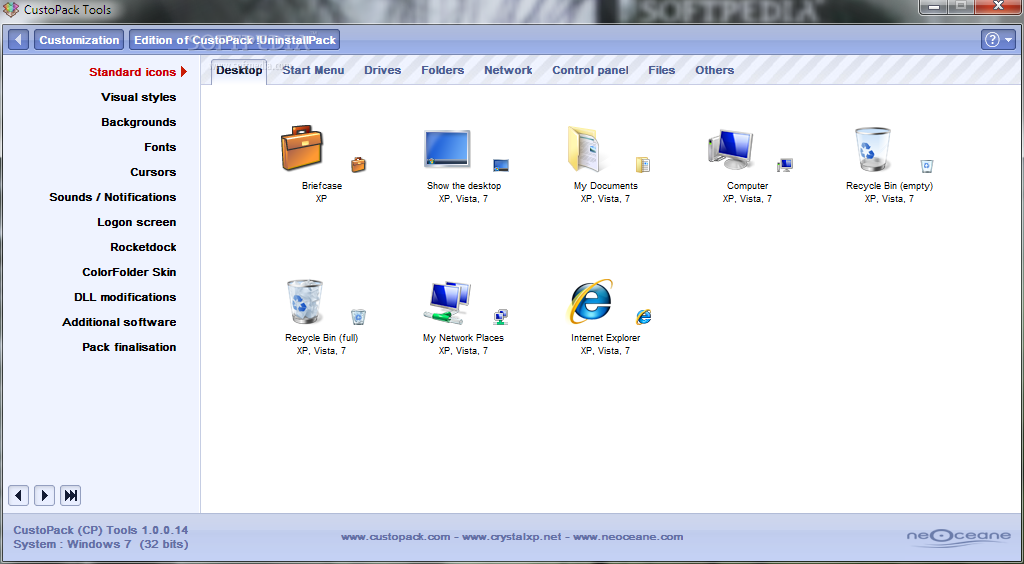
Task: Select Standard icons in sidebar
Action: pyautogui.click(x=133, y=72)
